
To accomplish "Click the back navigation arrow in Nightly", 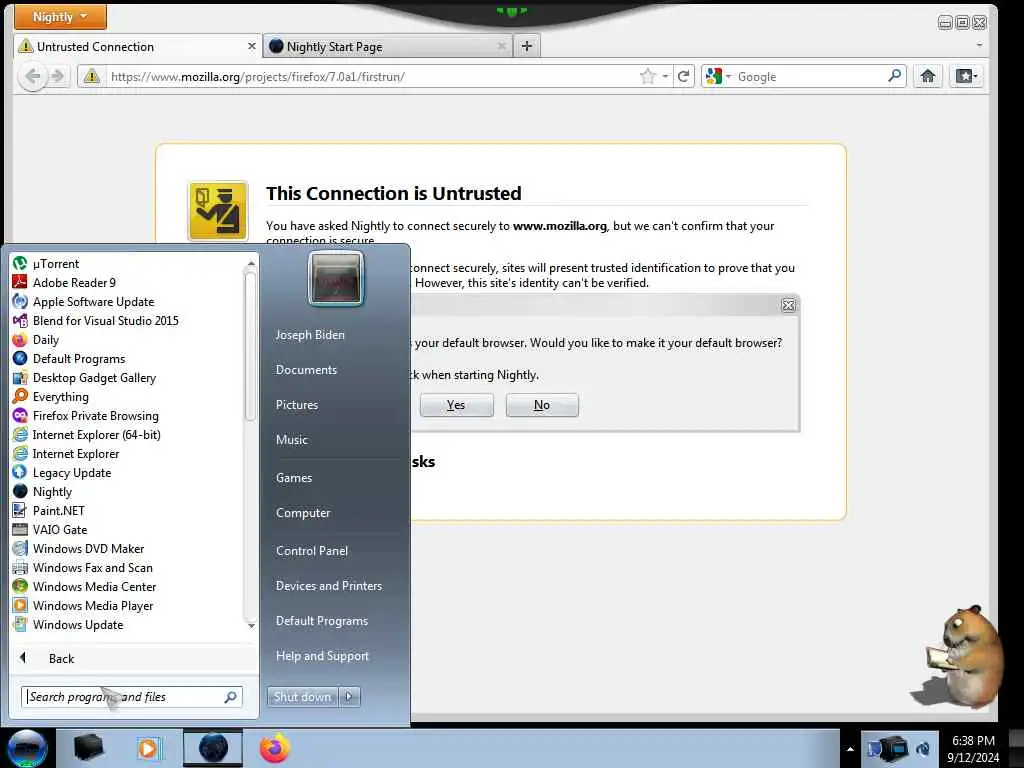I will click(32, 76).
